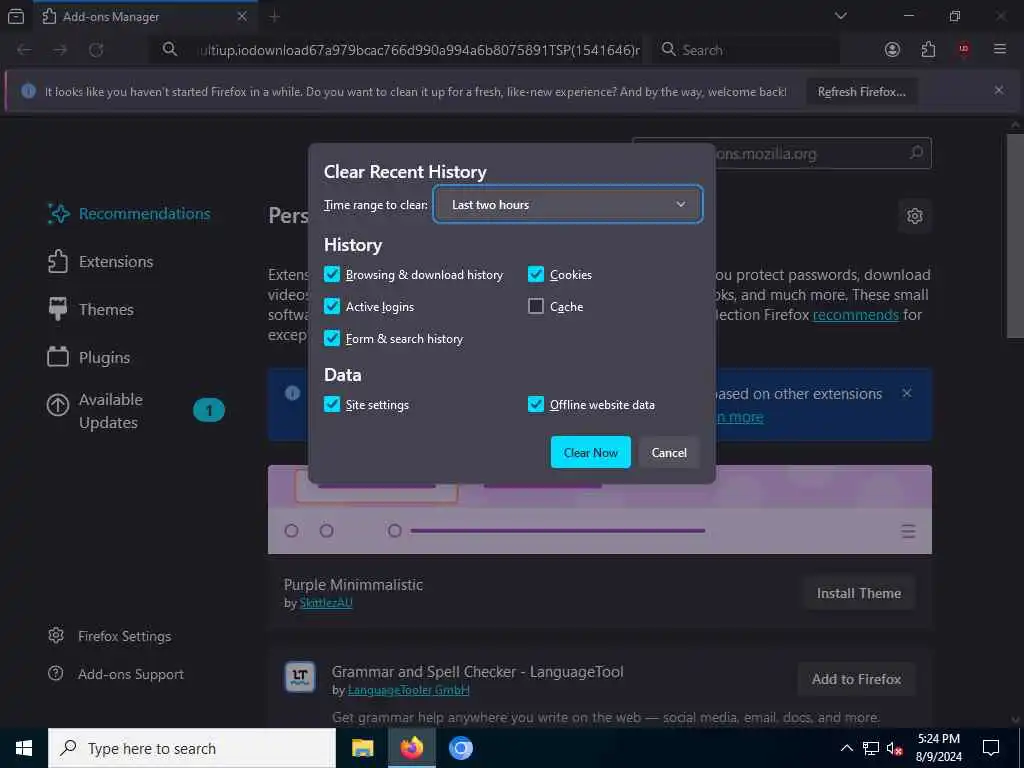The width and height of the screenshot is (1024, 768).
Task: Click the Available Updates arrow icon
Action: coord(58,405)
